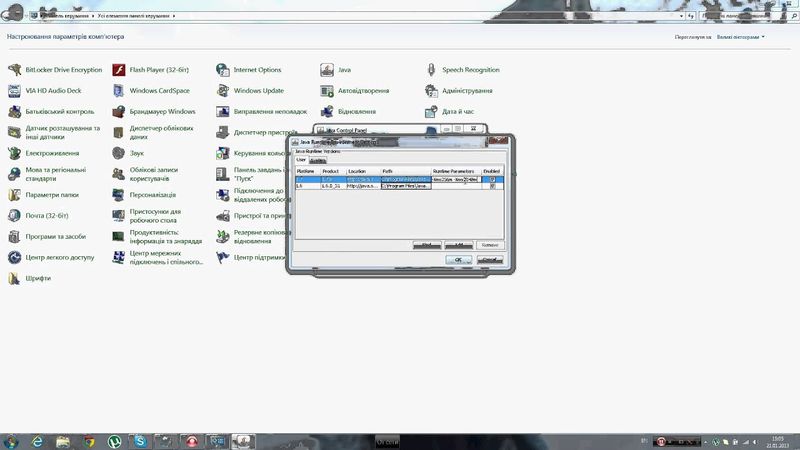Image resolution: width=800 pixels, height=450 pixels.
Task: Open the Java control panel icon
Action: (327, 70)
